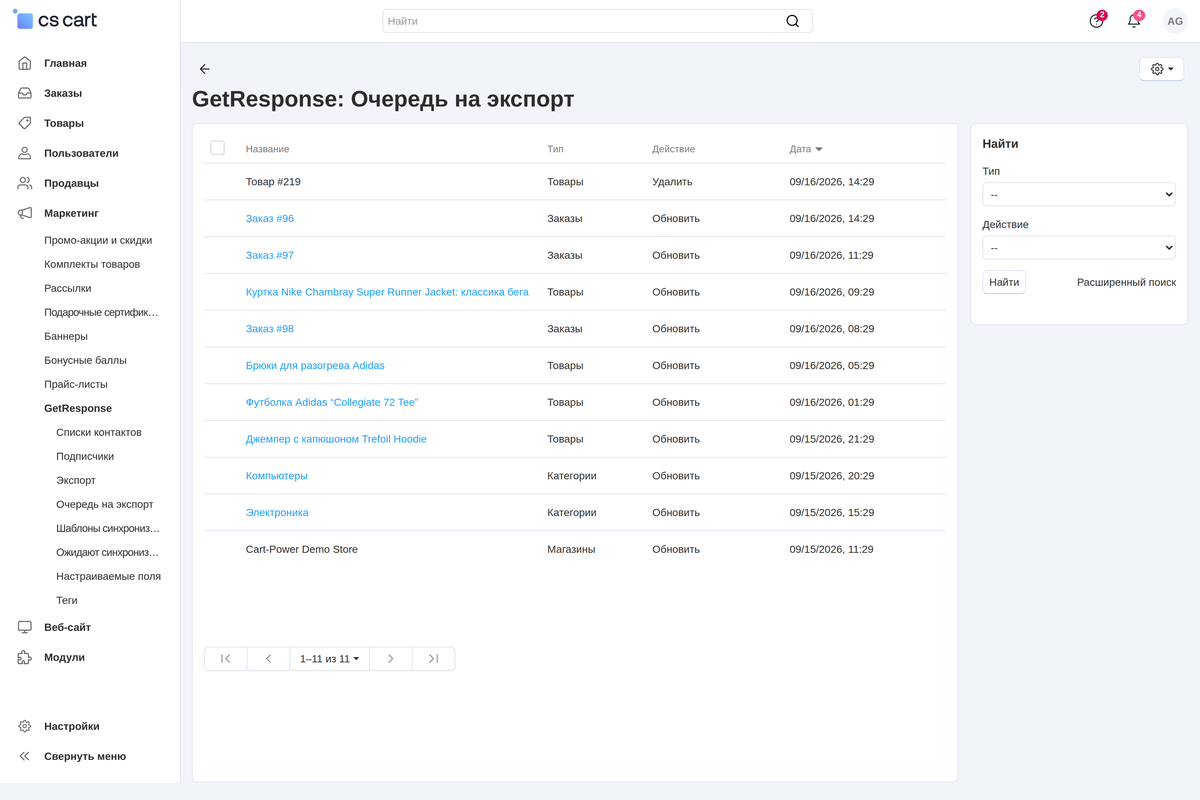The height and width of the screenshot is (800, 1200).
Task: Open Настраиваемые поля submenu item
Action: (x=108, y=576)
